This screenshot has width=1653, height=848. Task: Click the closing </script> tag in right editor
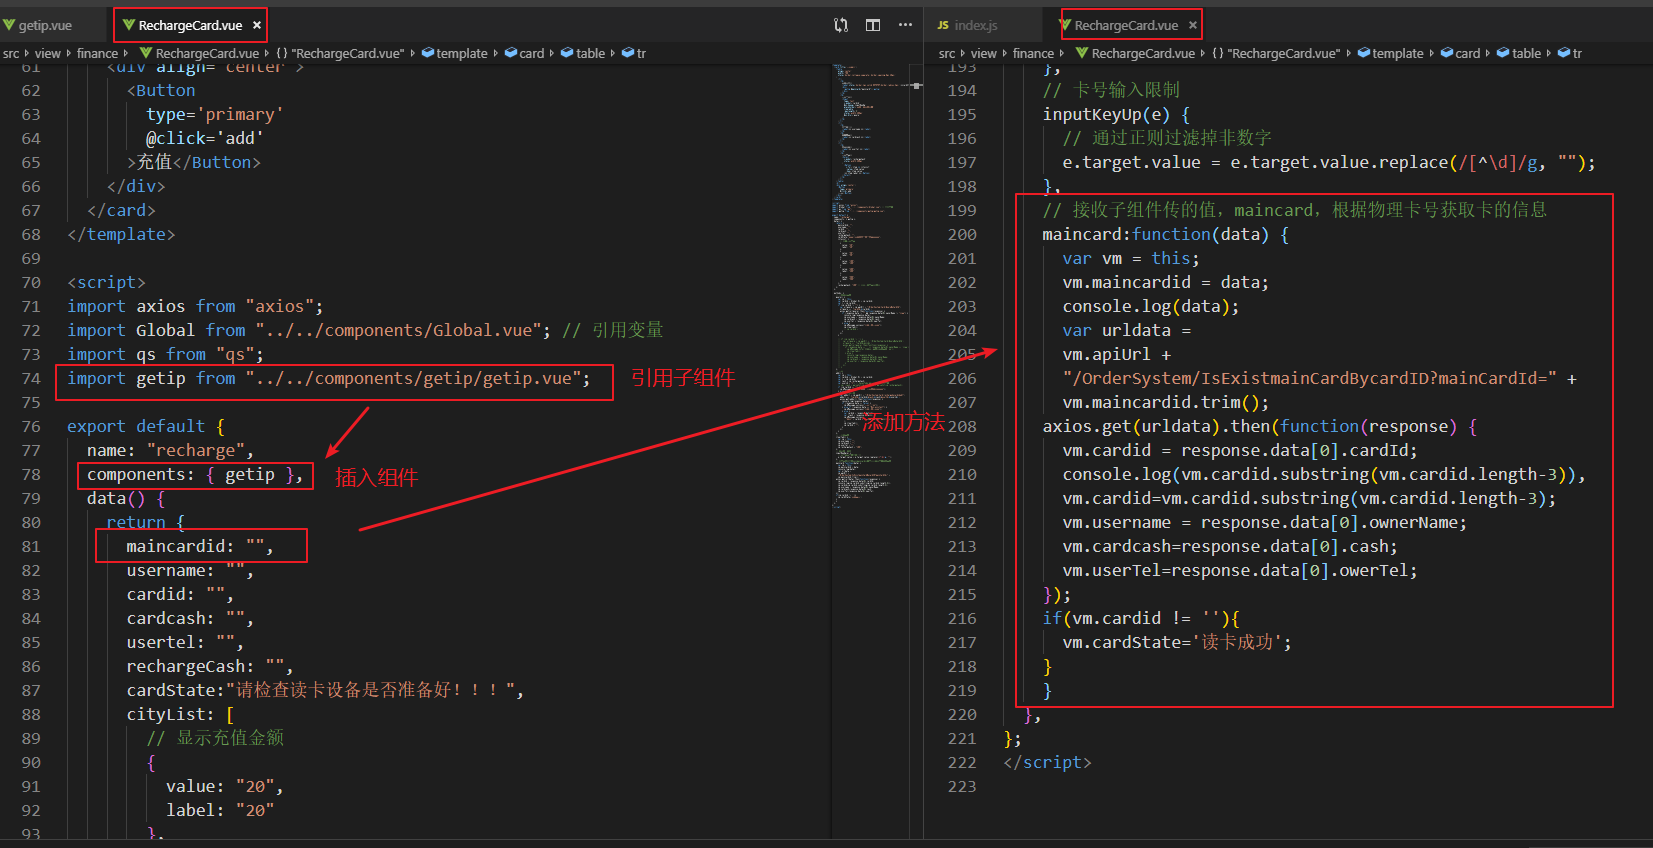1047,762
